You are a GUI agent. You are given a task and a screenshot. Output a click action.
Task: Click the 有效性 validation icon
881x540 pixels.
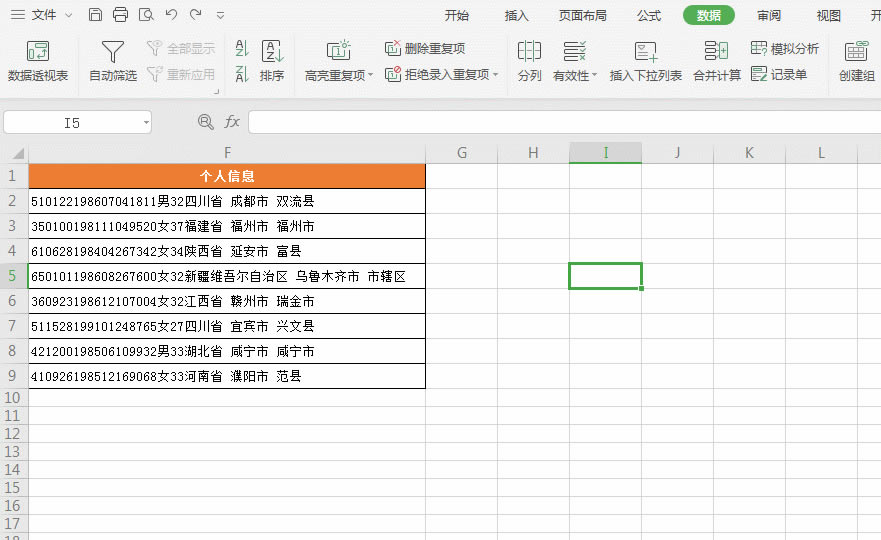[x=574, y=52]
